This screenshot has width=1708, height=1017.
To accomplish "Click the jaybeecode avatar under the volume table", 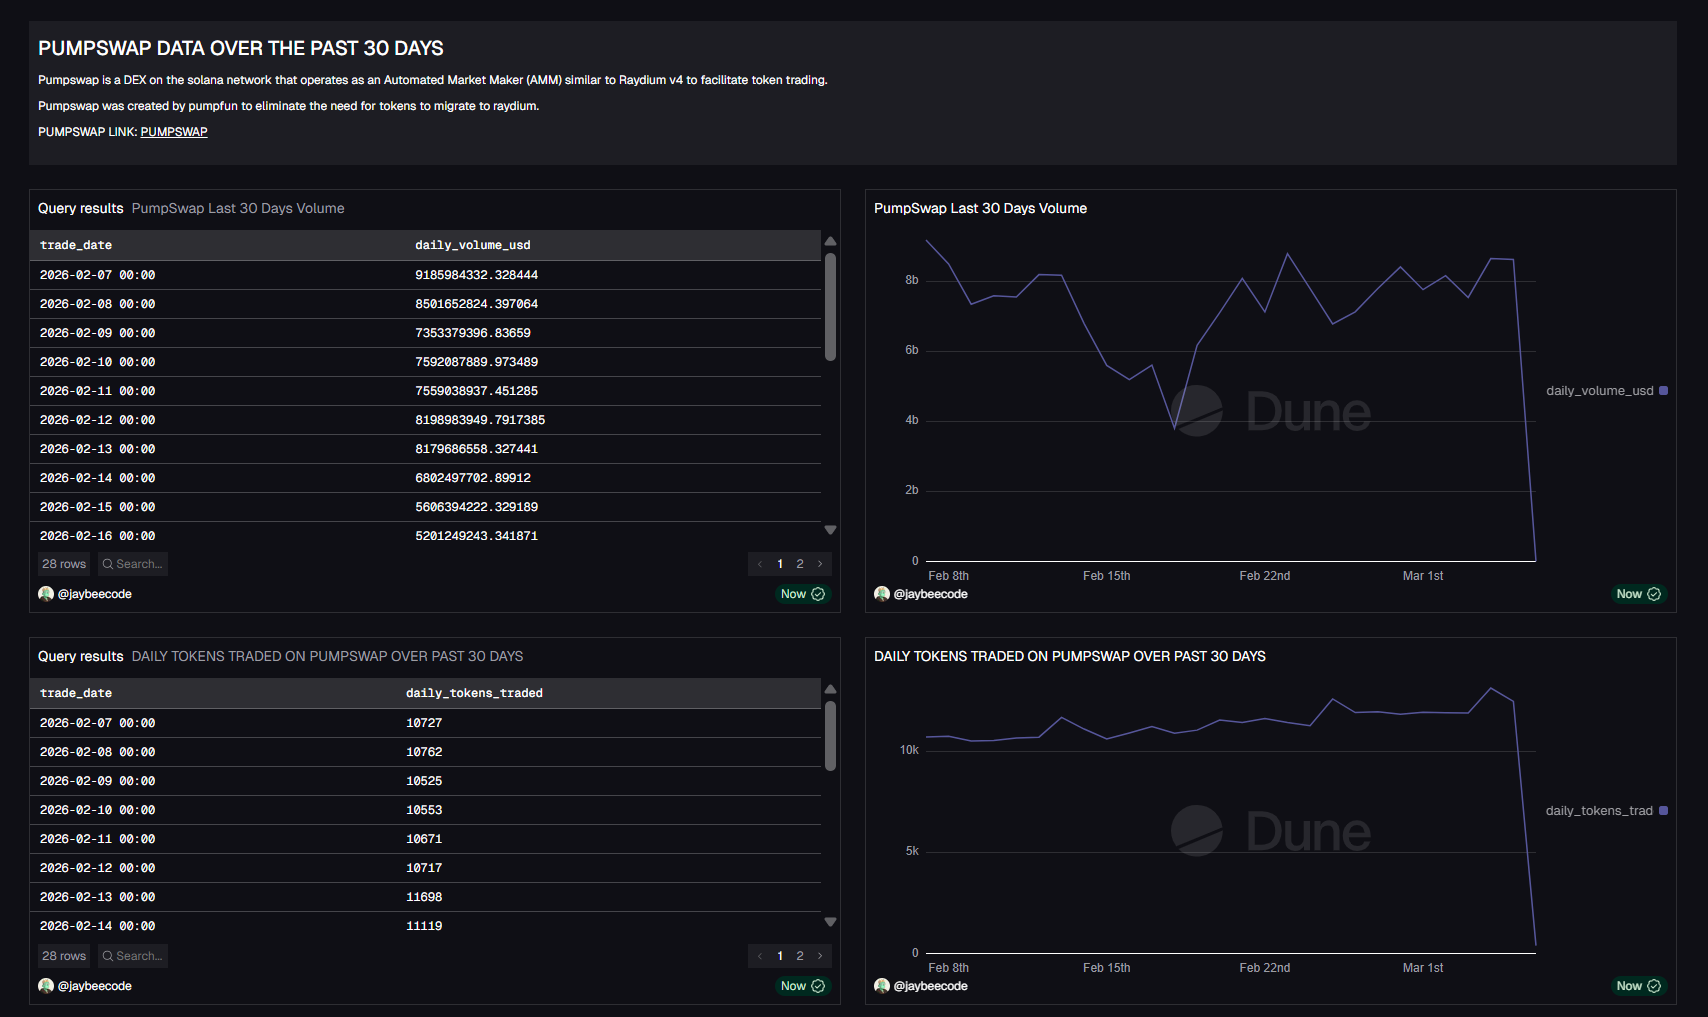I will 46,594.
